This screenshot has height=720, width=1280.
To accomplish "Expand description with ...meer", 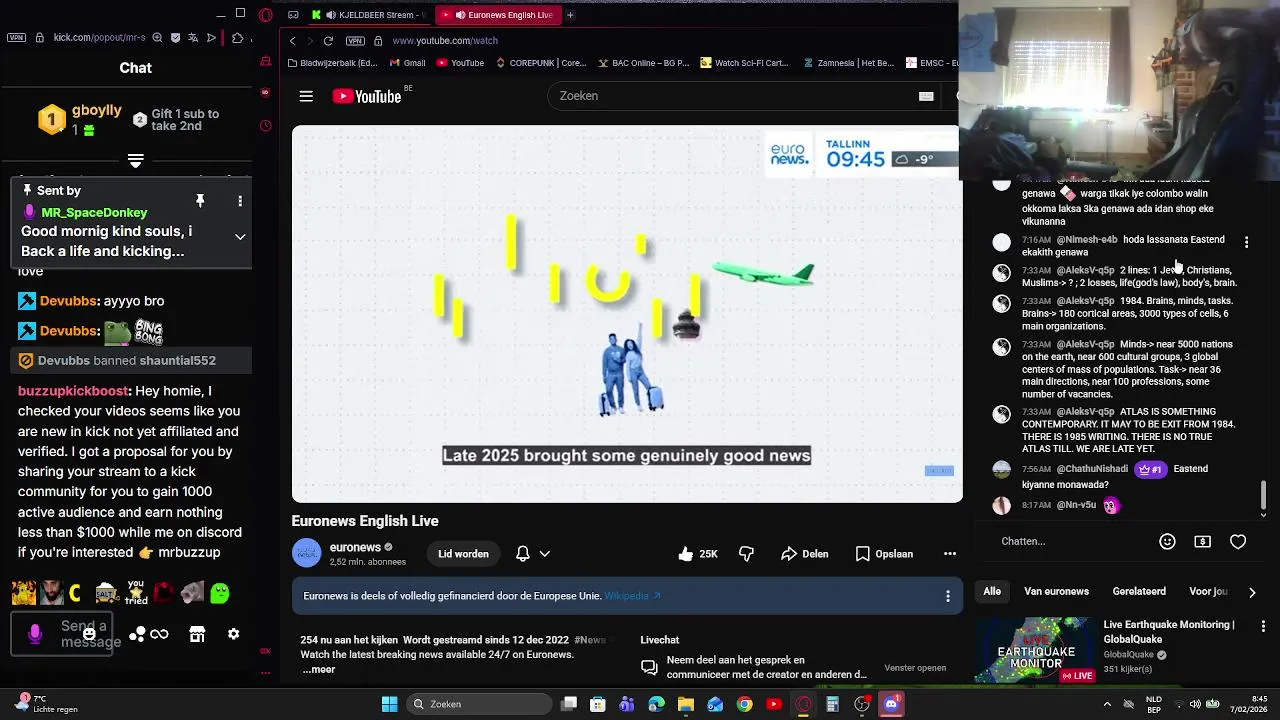I will point(318,669).
